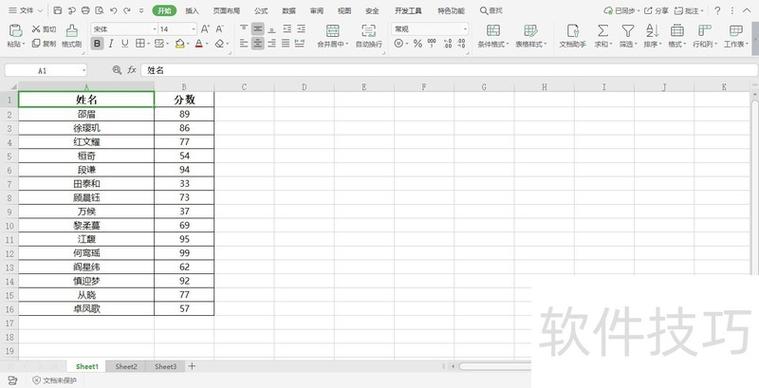Image resolution: width=759 pixels, height=388 pixels.
Task: Toggle Bold formatting
Action: pos(97,44)
